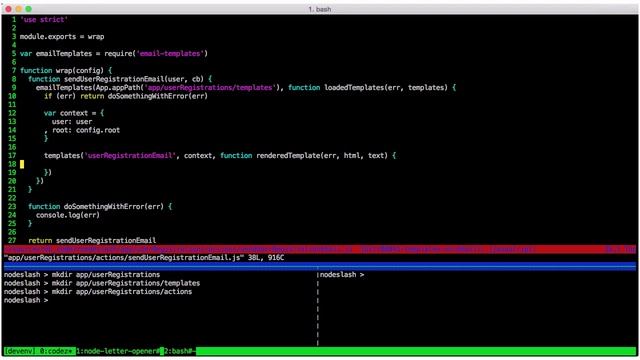This screenshot has height=360, width=640.
Task: Close the terminal window with red button
Action: pos(9,9)
